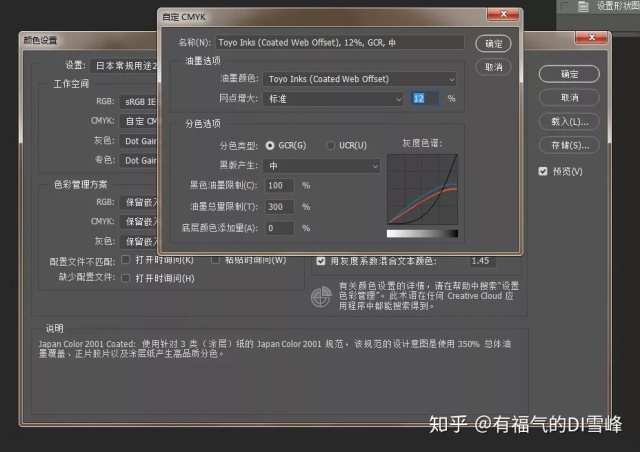The image size is (640, 452).
Task: Toggle profile mismatch 打开时询问(K) checkbox
Action: click(126, 260)
